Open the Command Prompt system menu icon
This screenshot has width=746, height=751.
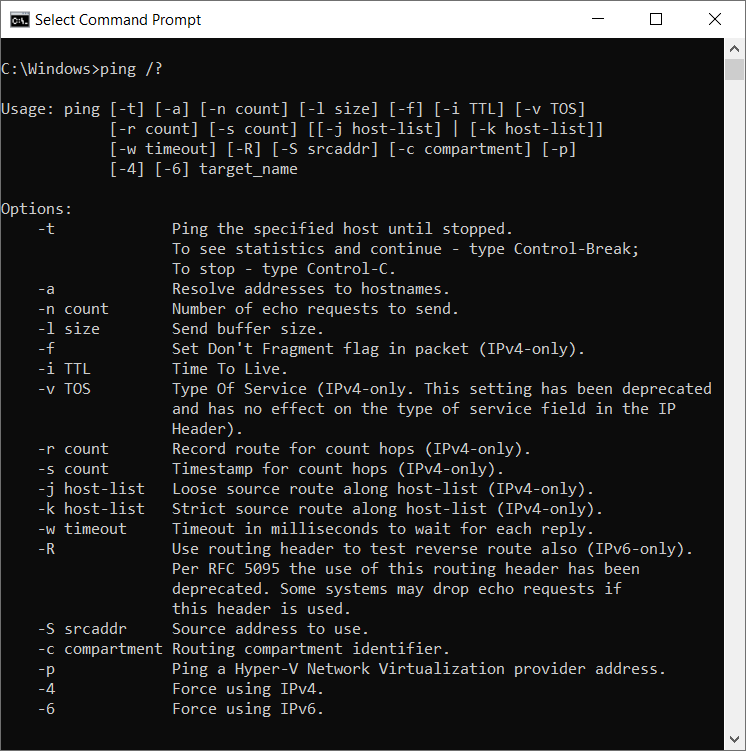pyautogui.click(x=20, y=20)
